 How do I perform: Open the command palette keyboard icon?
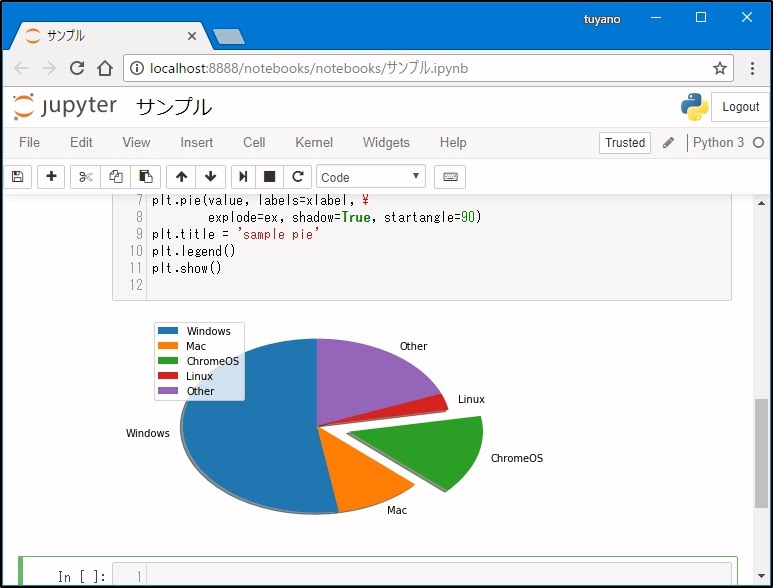click(450, 177)
